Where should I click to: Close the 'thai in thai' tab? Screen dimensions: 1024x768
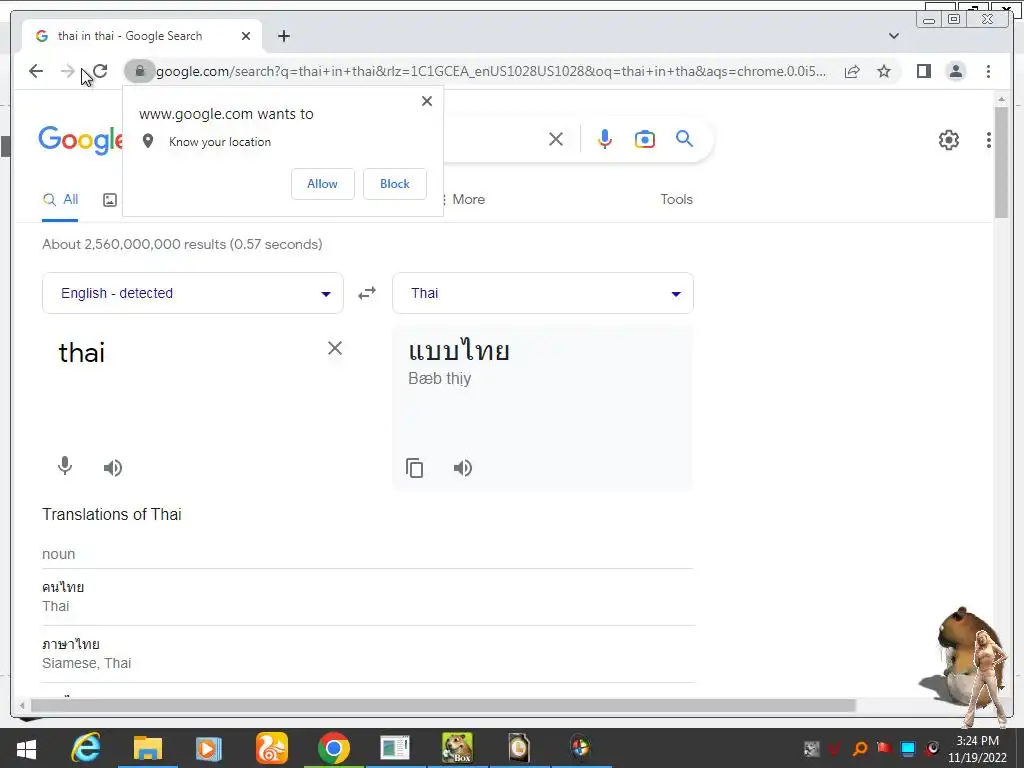(x=246, y=36)
